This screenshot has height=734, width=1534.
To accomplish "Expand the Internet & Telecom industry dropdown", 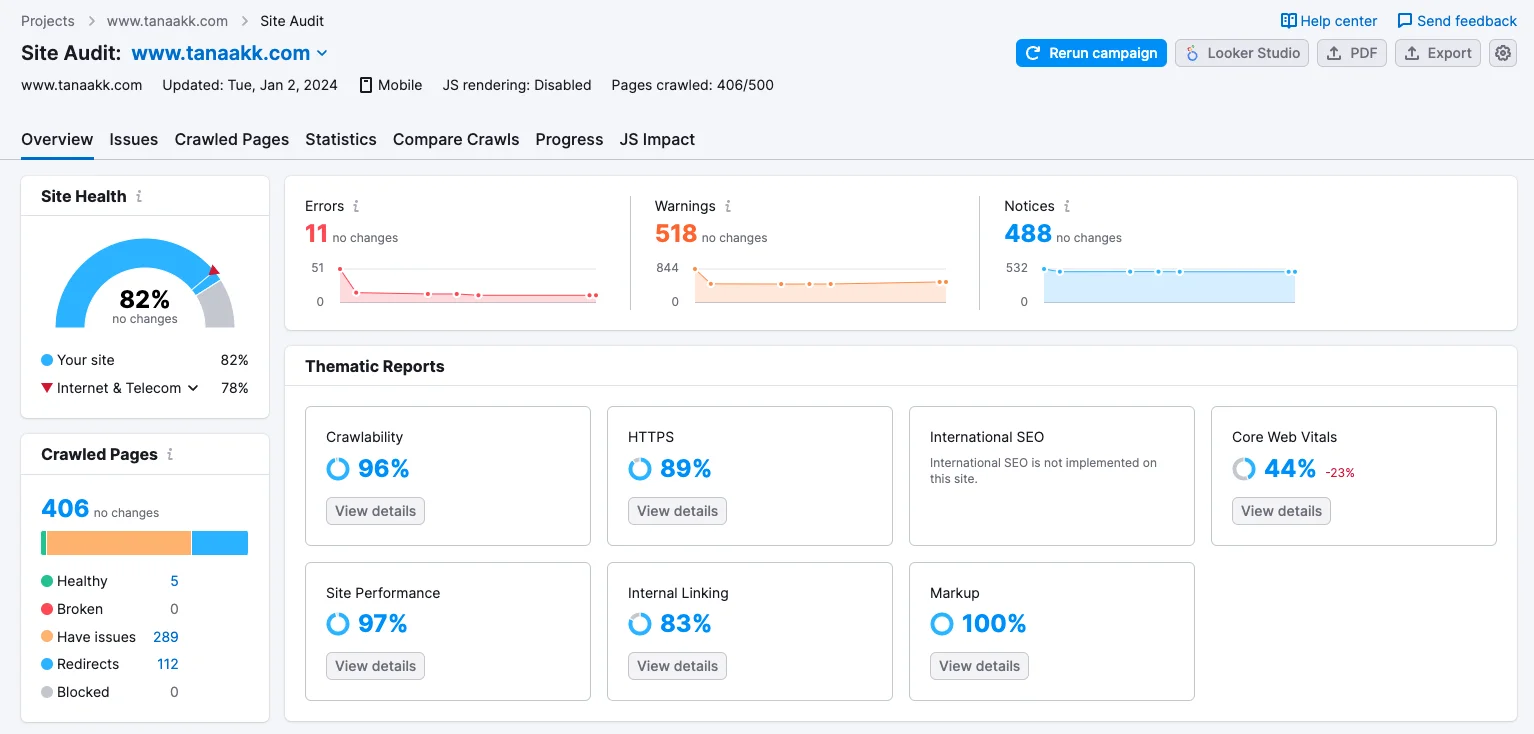I will (x=193, y=388).
